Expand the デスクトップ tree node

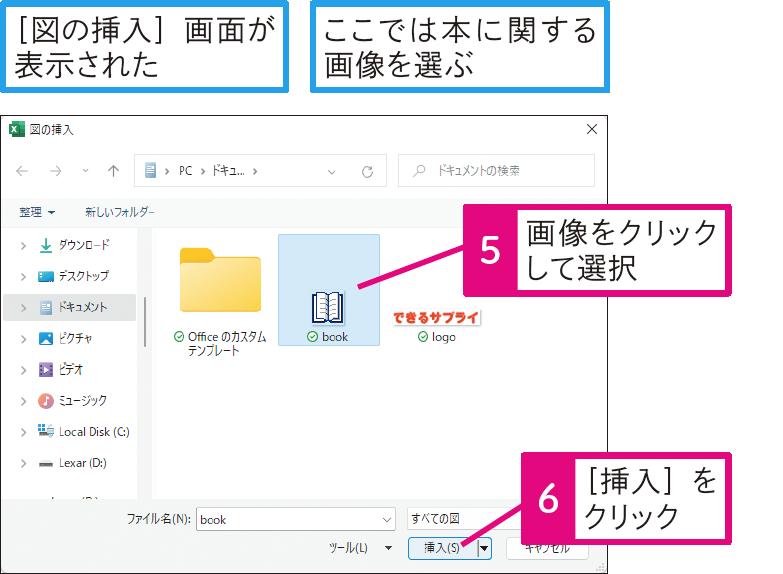pyautogui.click(x=23, y=277)
